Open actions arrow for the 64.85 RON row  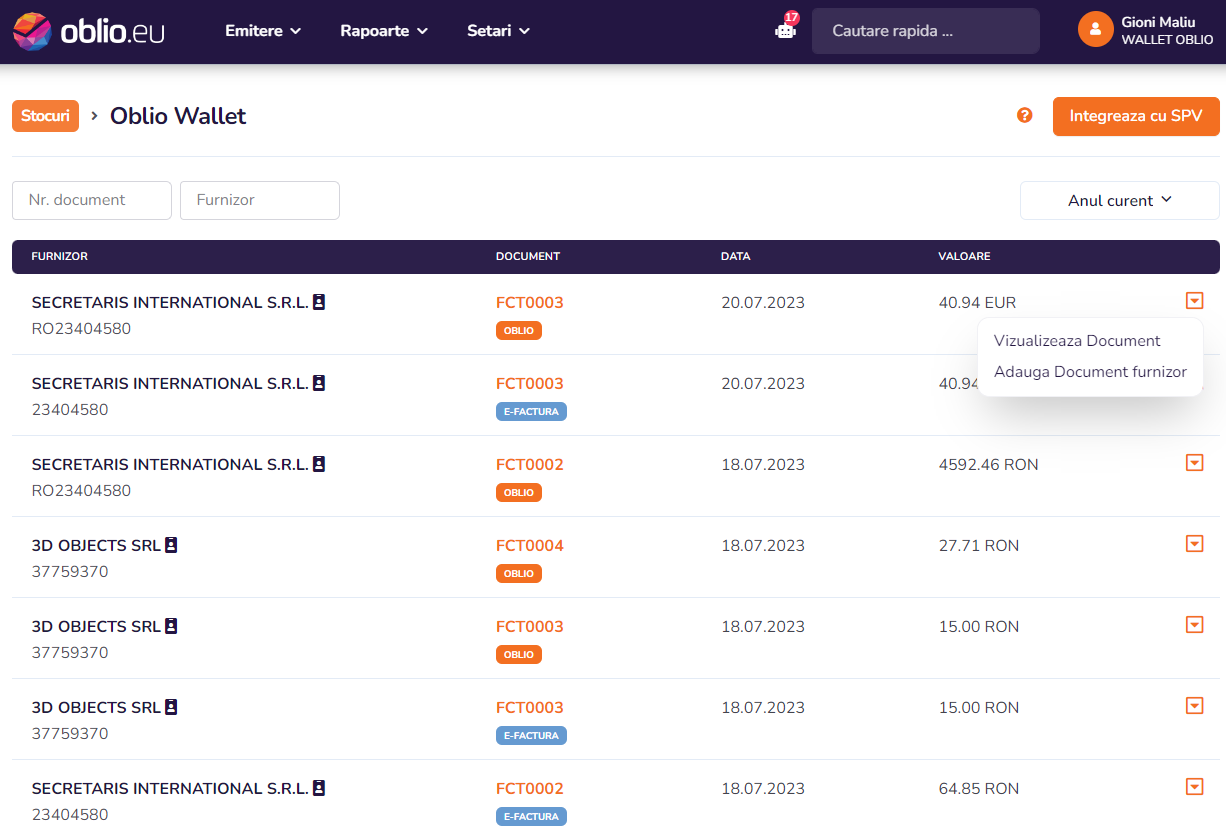point(1193,786)
